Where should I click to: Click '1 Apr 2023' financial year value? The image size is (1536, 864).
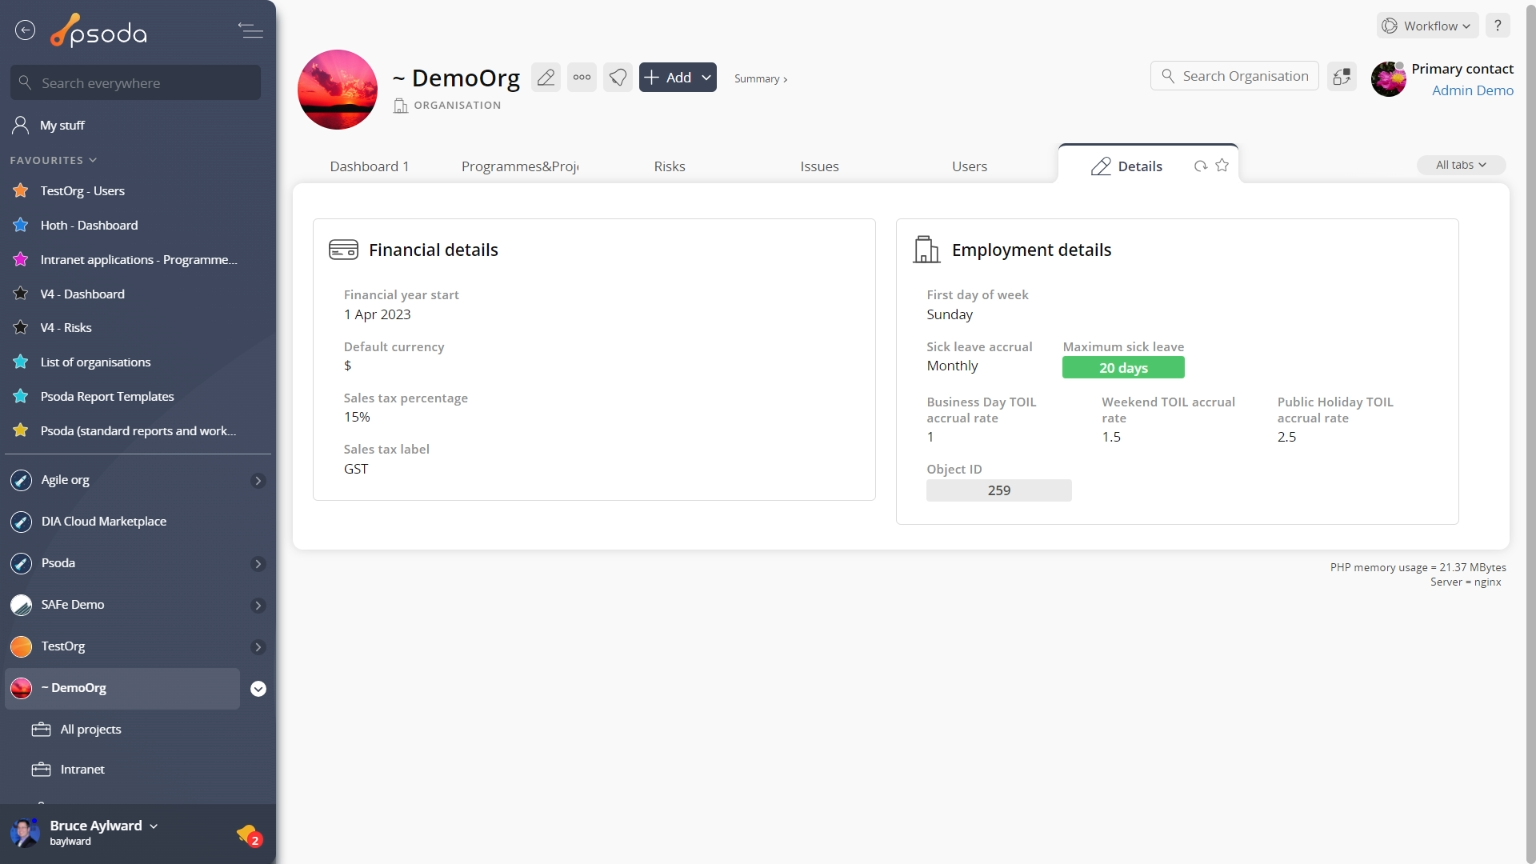tap(378, 314)
